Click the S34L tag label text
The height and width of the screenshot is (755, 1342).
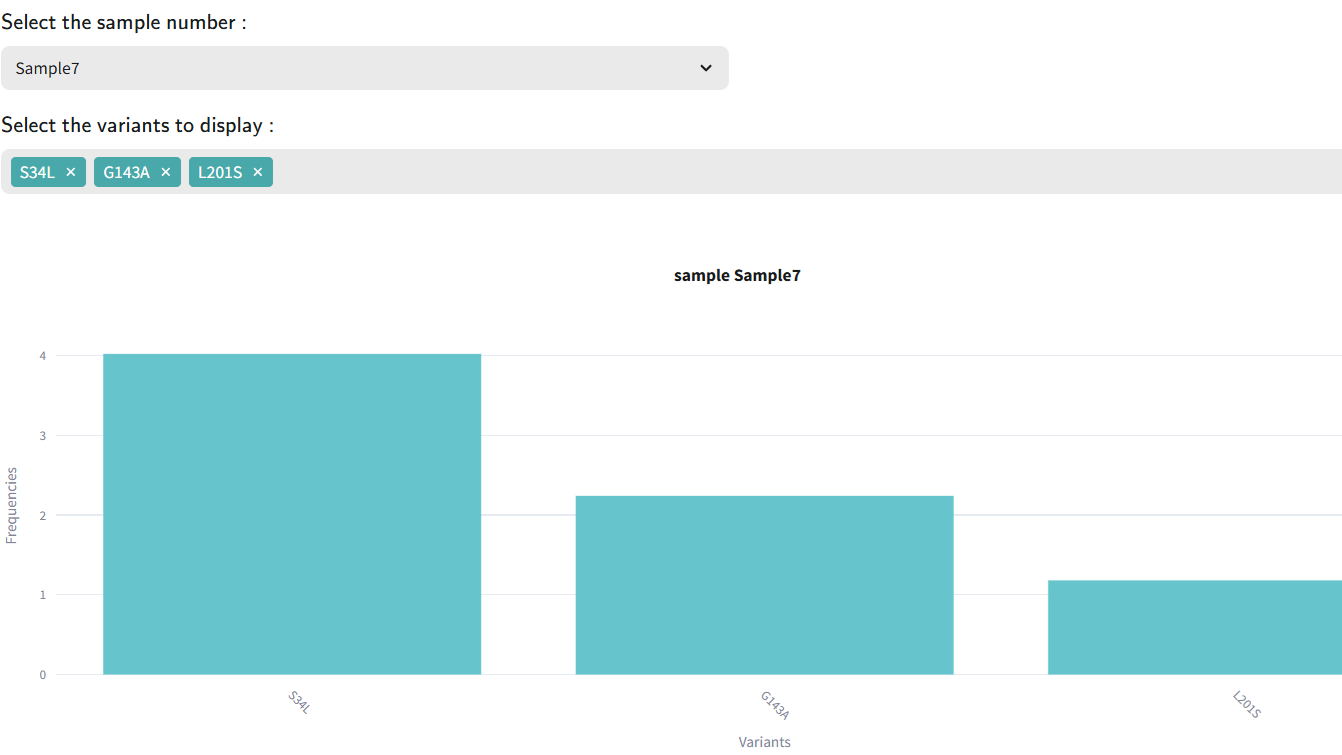tap(37, 172)
